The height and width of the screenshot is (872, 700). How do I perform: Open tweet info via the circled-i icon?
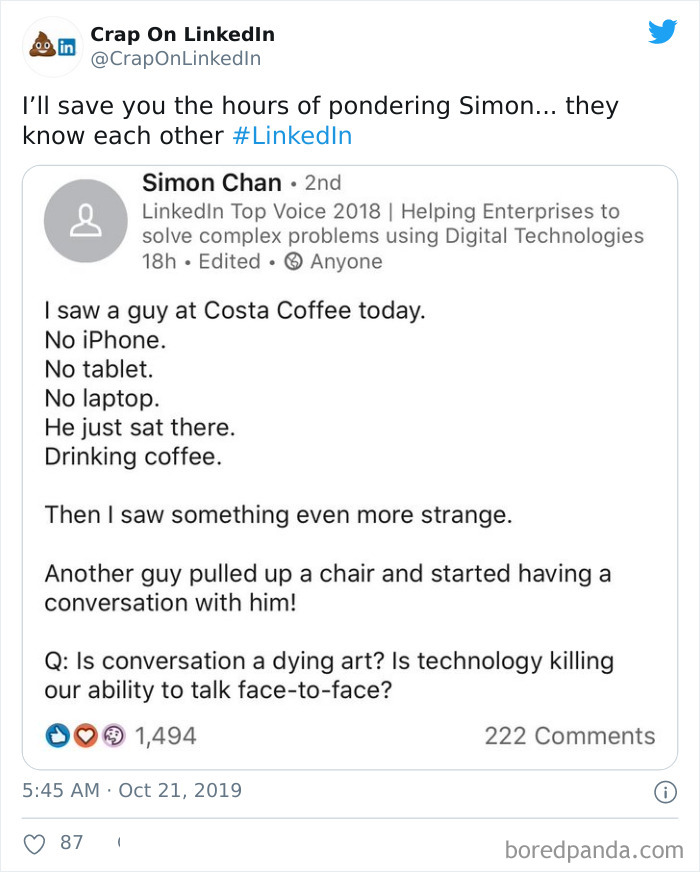(667, 790)
